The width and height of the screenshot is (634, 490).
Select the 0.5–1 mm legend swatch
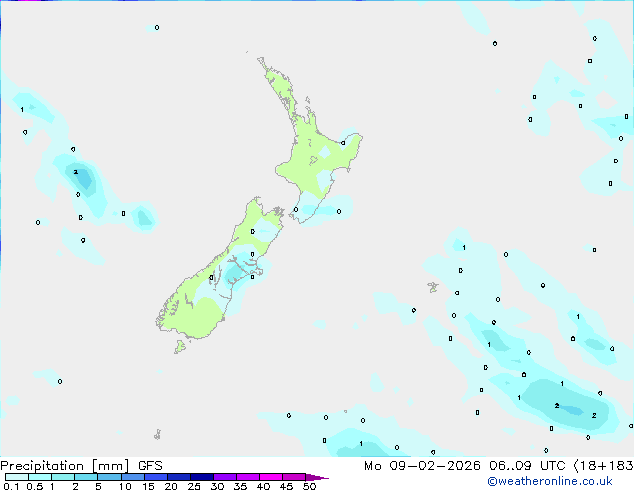point(40,477)
